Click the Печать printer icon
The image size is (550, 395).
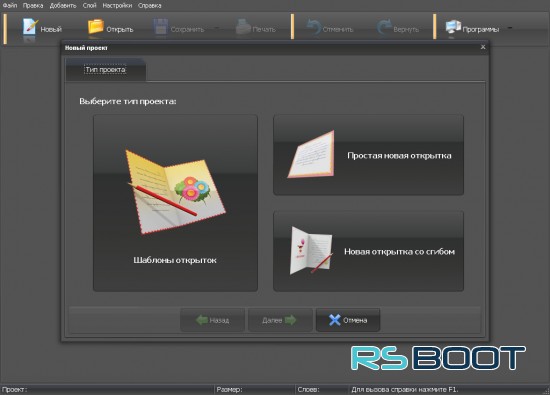[x=243, y=27]
